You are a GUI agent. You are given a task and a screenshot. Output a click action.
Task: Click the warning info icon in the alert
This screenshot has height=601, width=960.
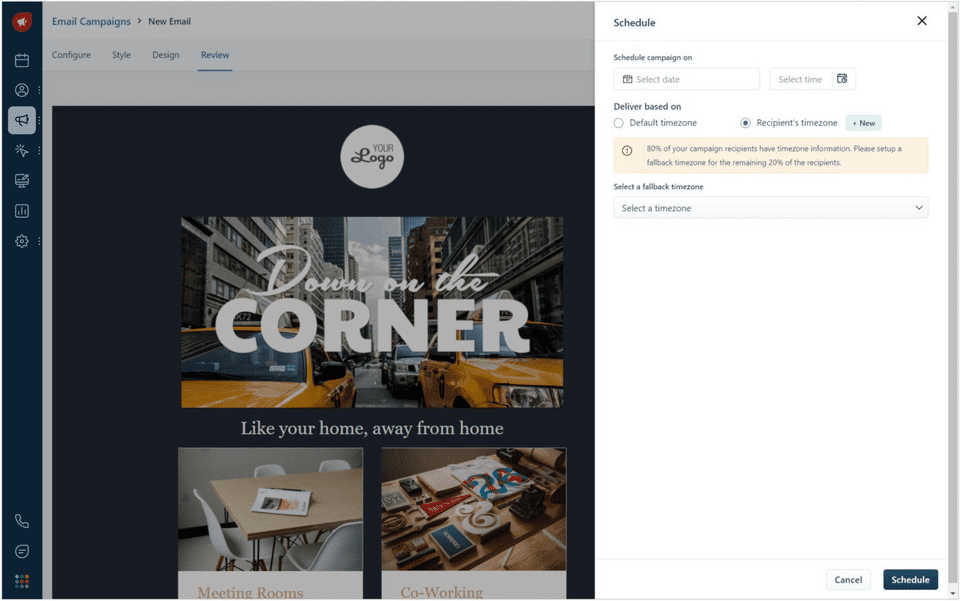click(x=627, y=151)
